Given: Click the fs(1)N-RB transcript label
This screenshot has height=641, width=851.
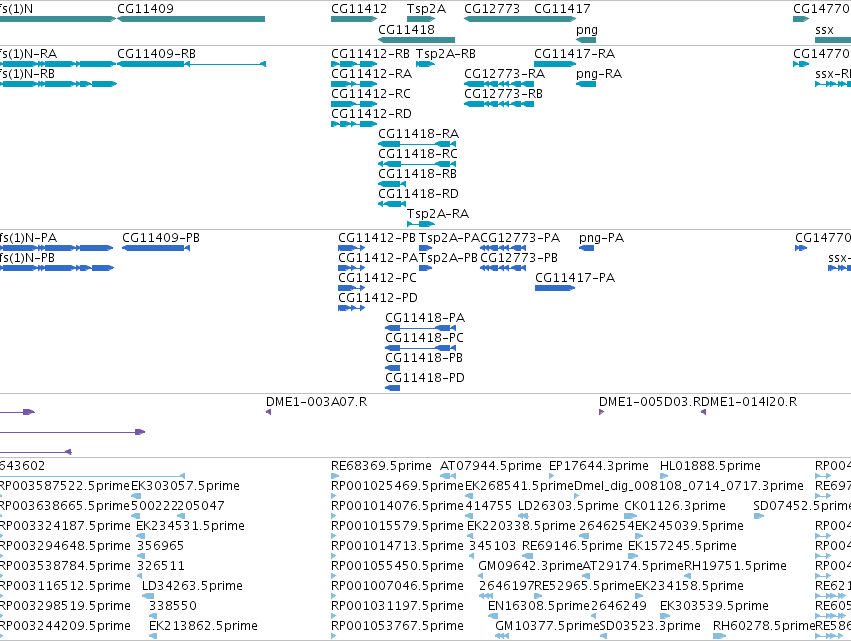Looking at the screenshot, I should tap(27, 74).
